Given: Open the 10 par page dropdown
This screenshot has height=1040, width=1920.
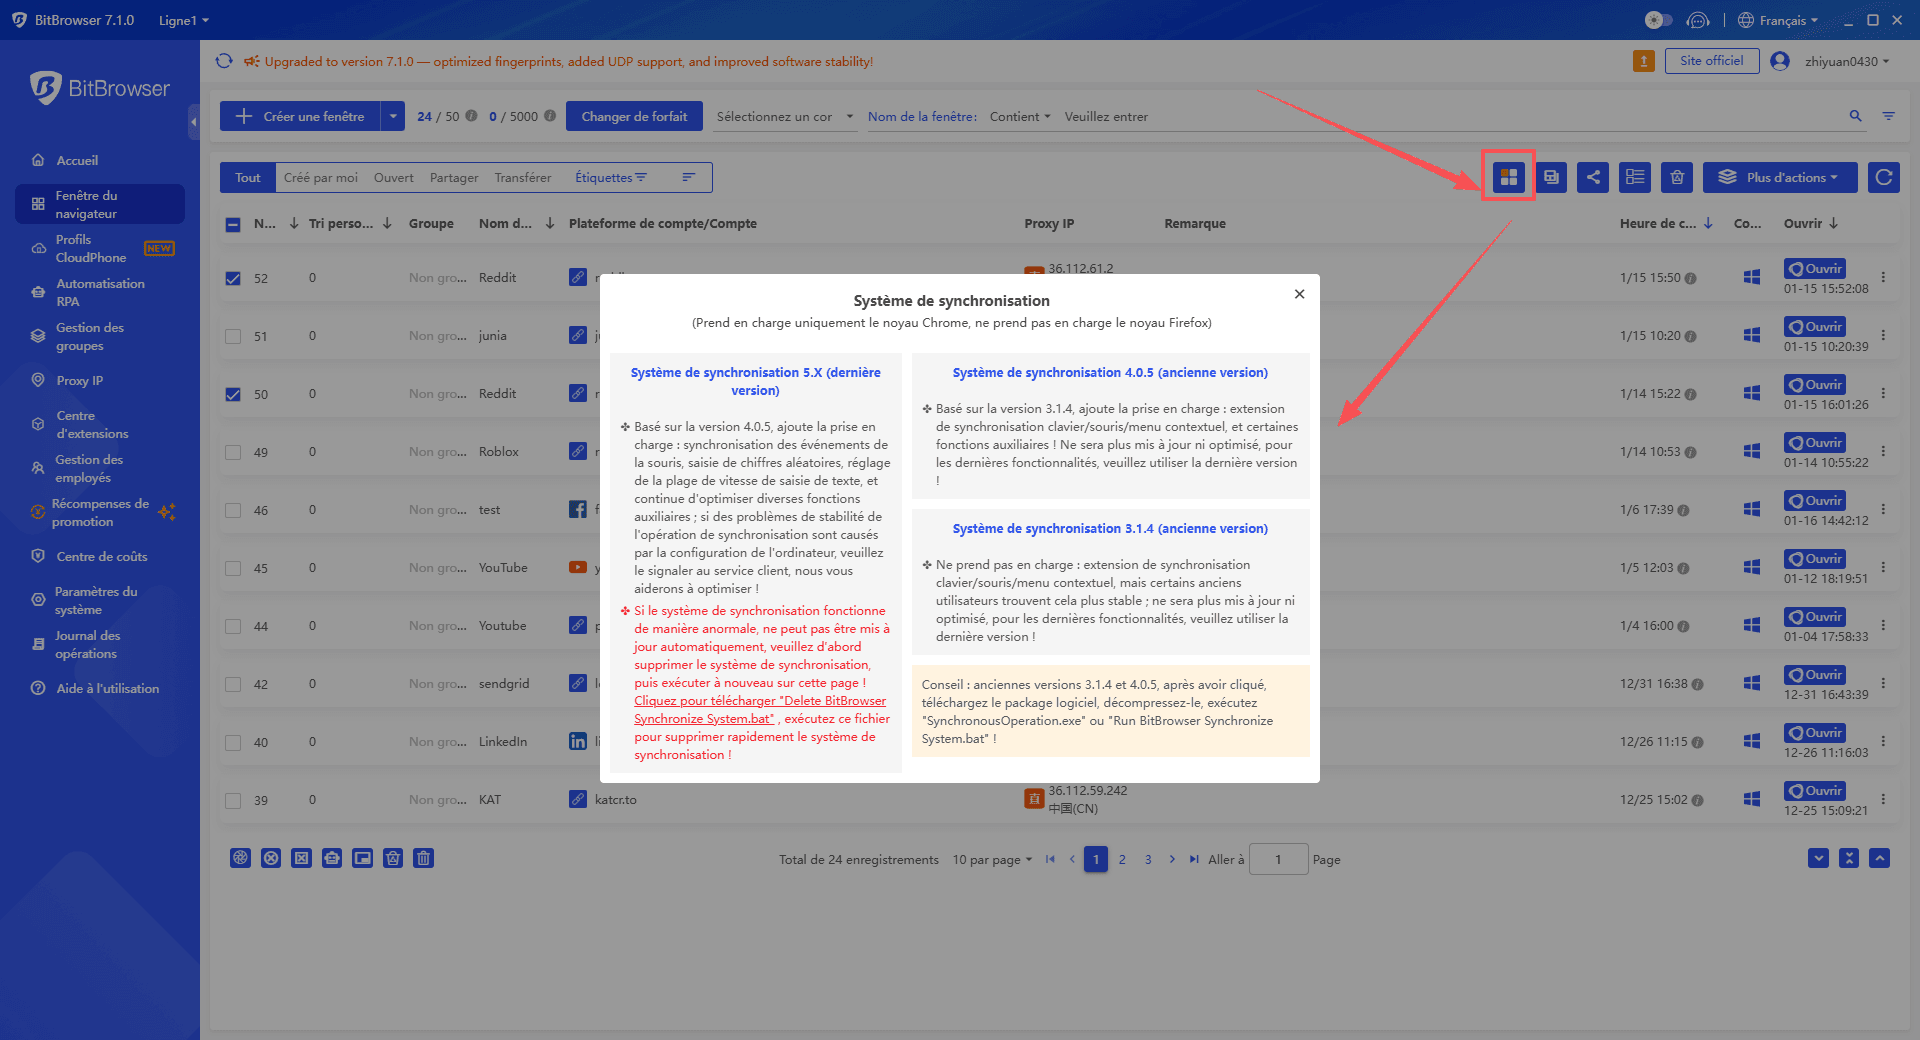Looking at the screenshot, I should [992, 859].
